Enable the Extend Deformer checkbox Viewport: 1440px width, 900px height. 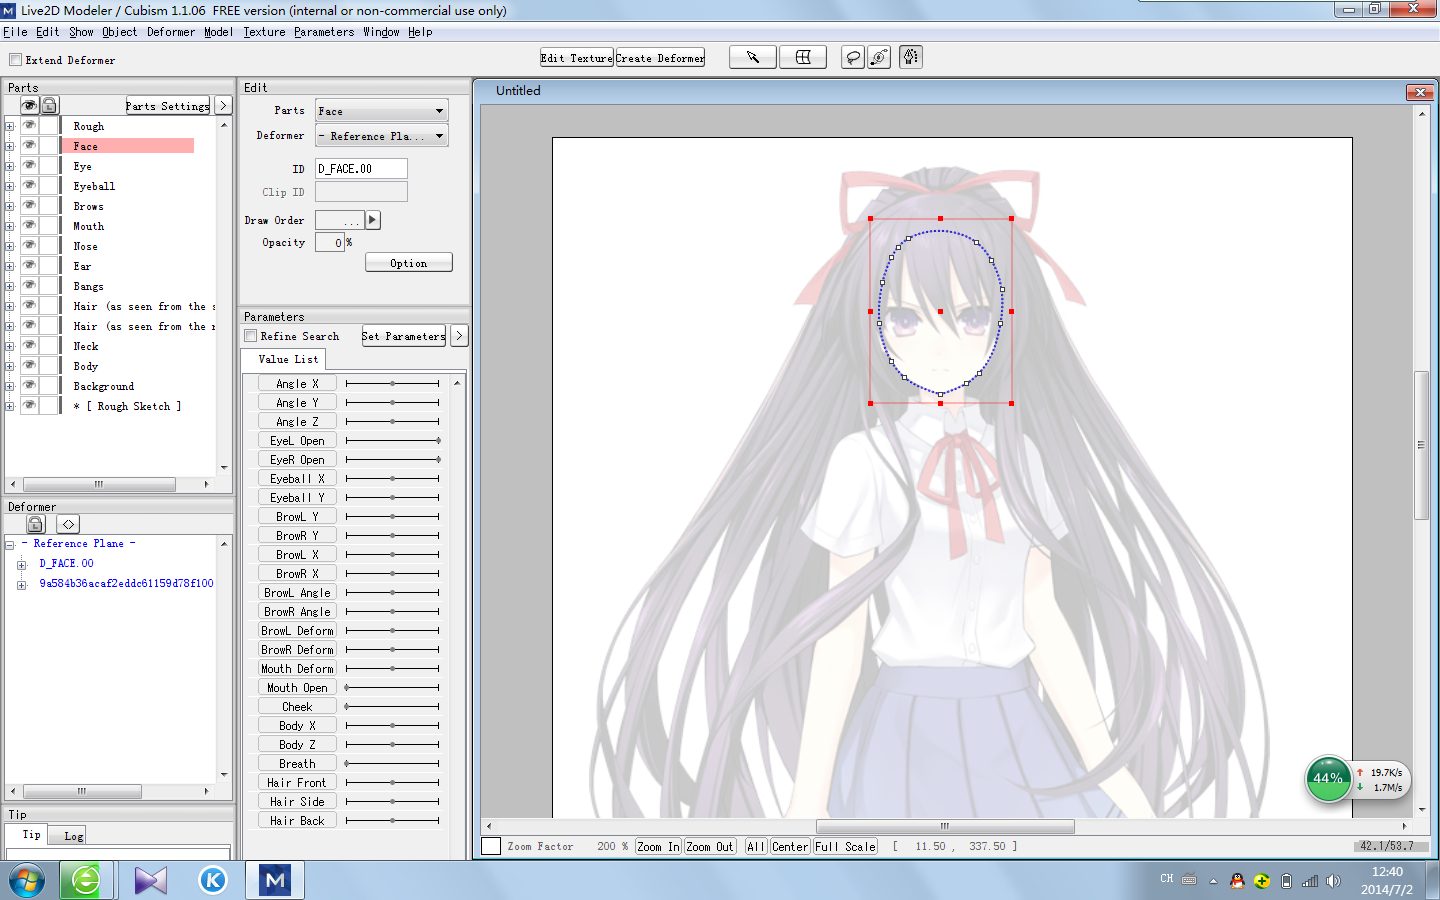coord(15,60)
